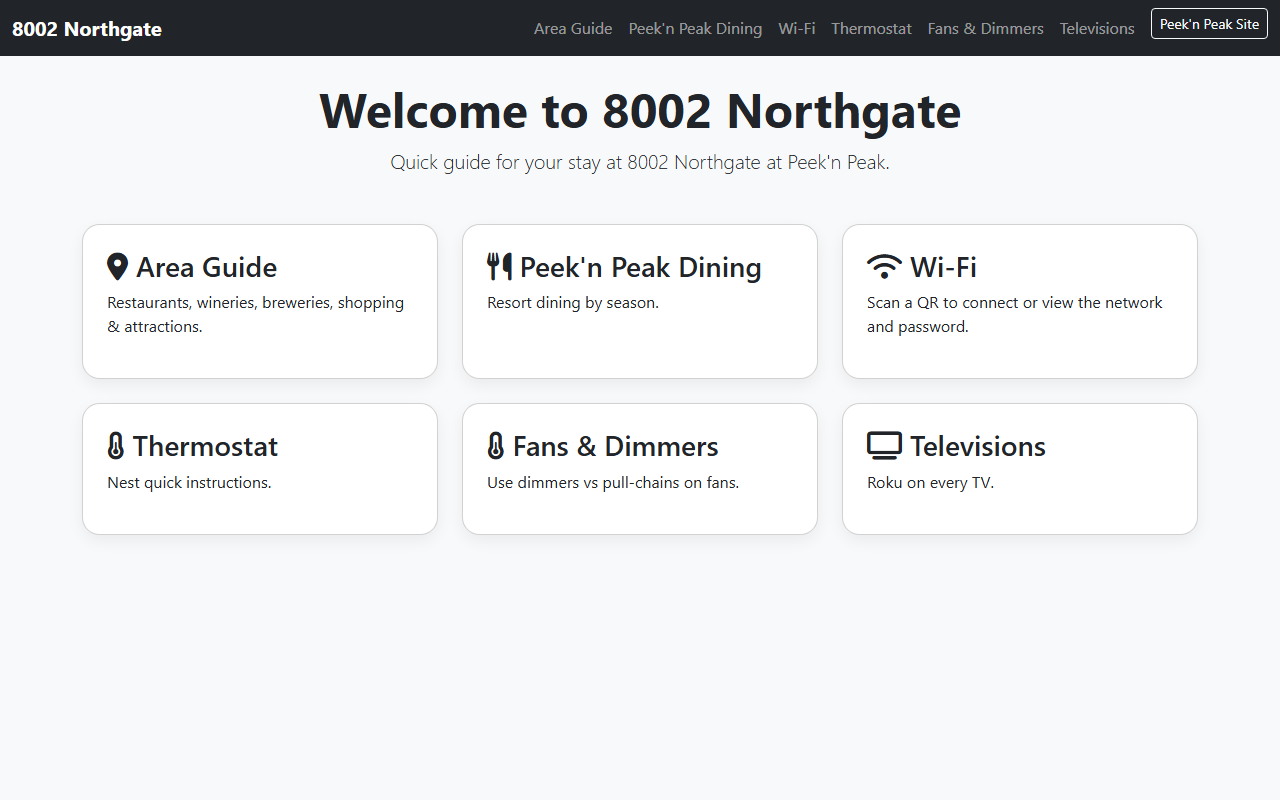Go to Wi-Fi via the top navigation
The height and width of the screenshot is (800, 1280).
click(x=797, y=28)
